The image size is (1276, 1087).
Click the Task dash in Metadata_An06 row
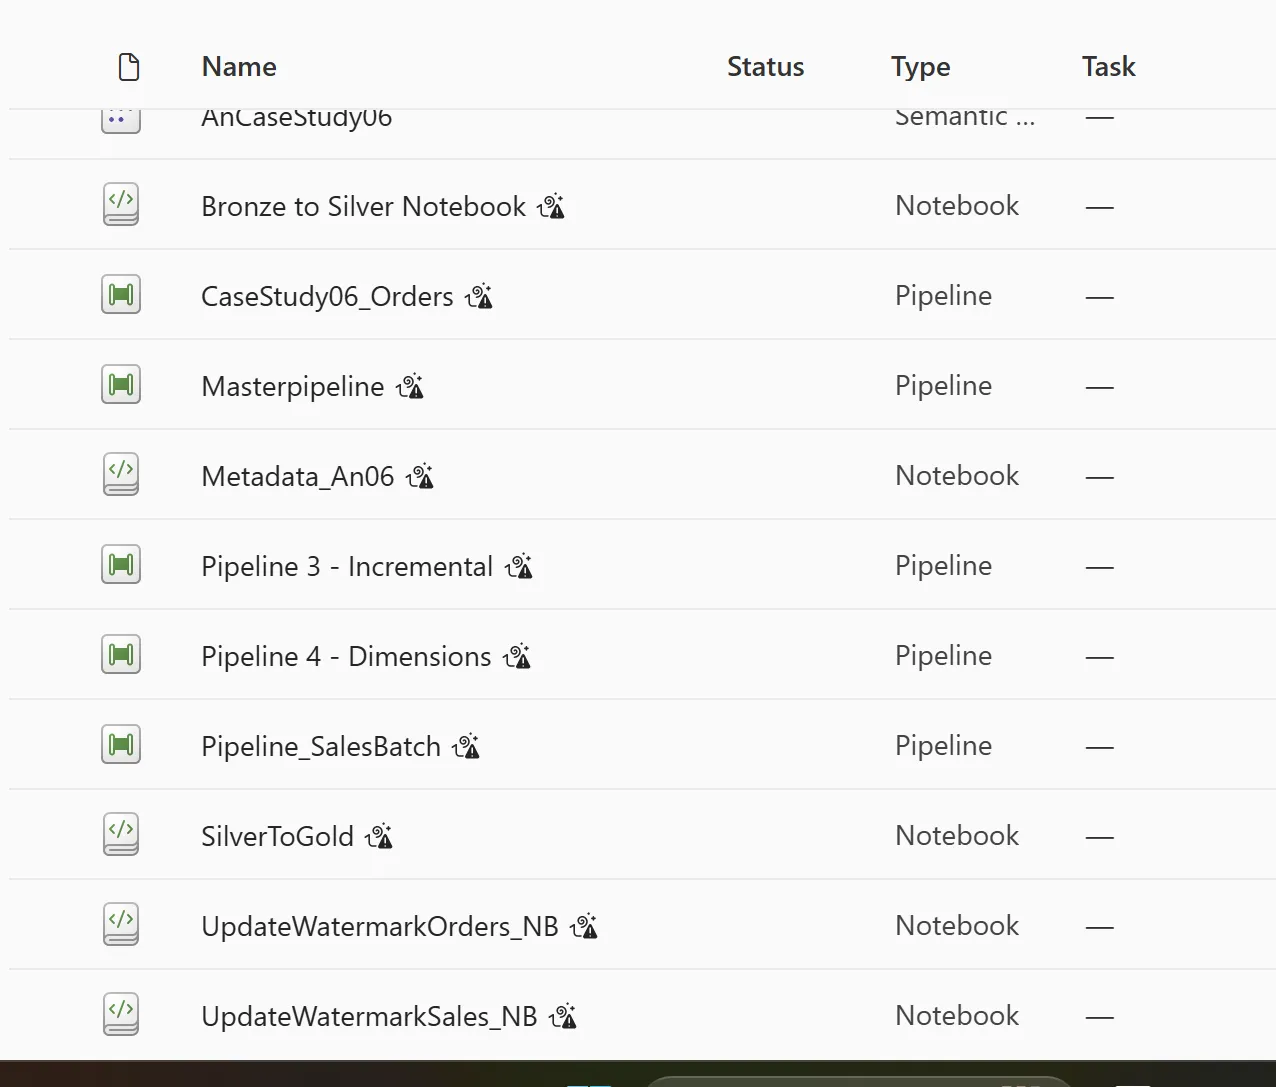[x=1100, y=477]
